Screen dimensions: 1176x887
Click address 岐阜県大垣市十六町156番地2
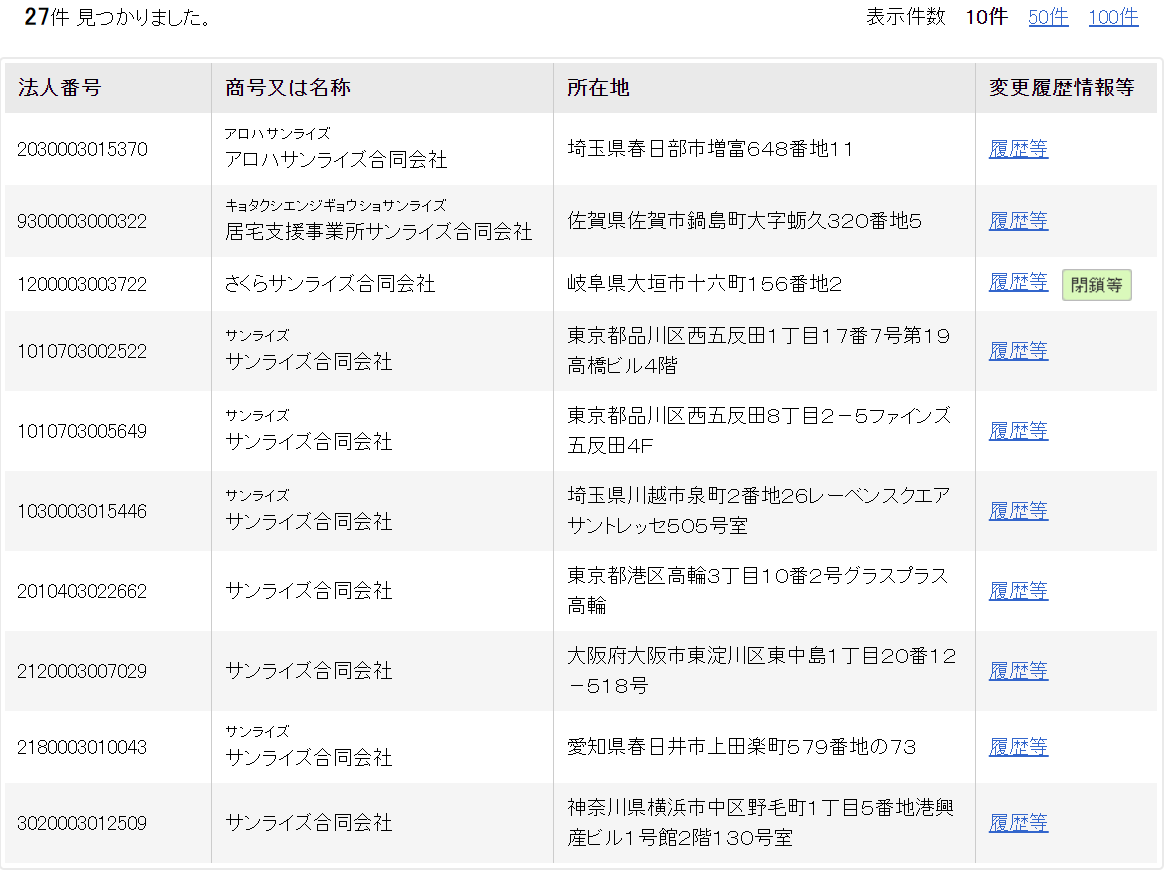click(704, 283)
